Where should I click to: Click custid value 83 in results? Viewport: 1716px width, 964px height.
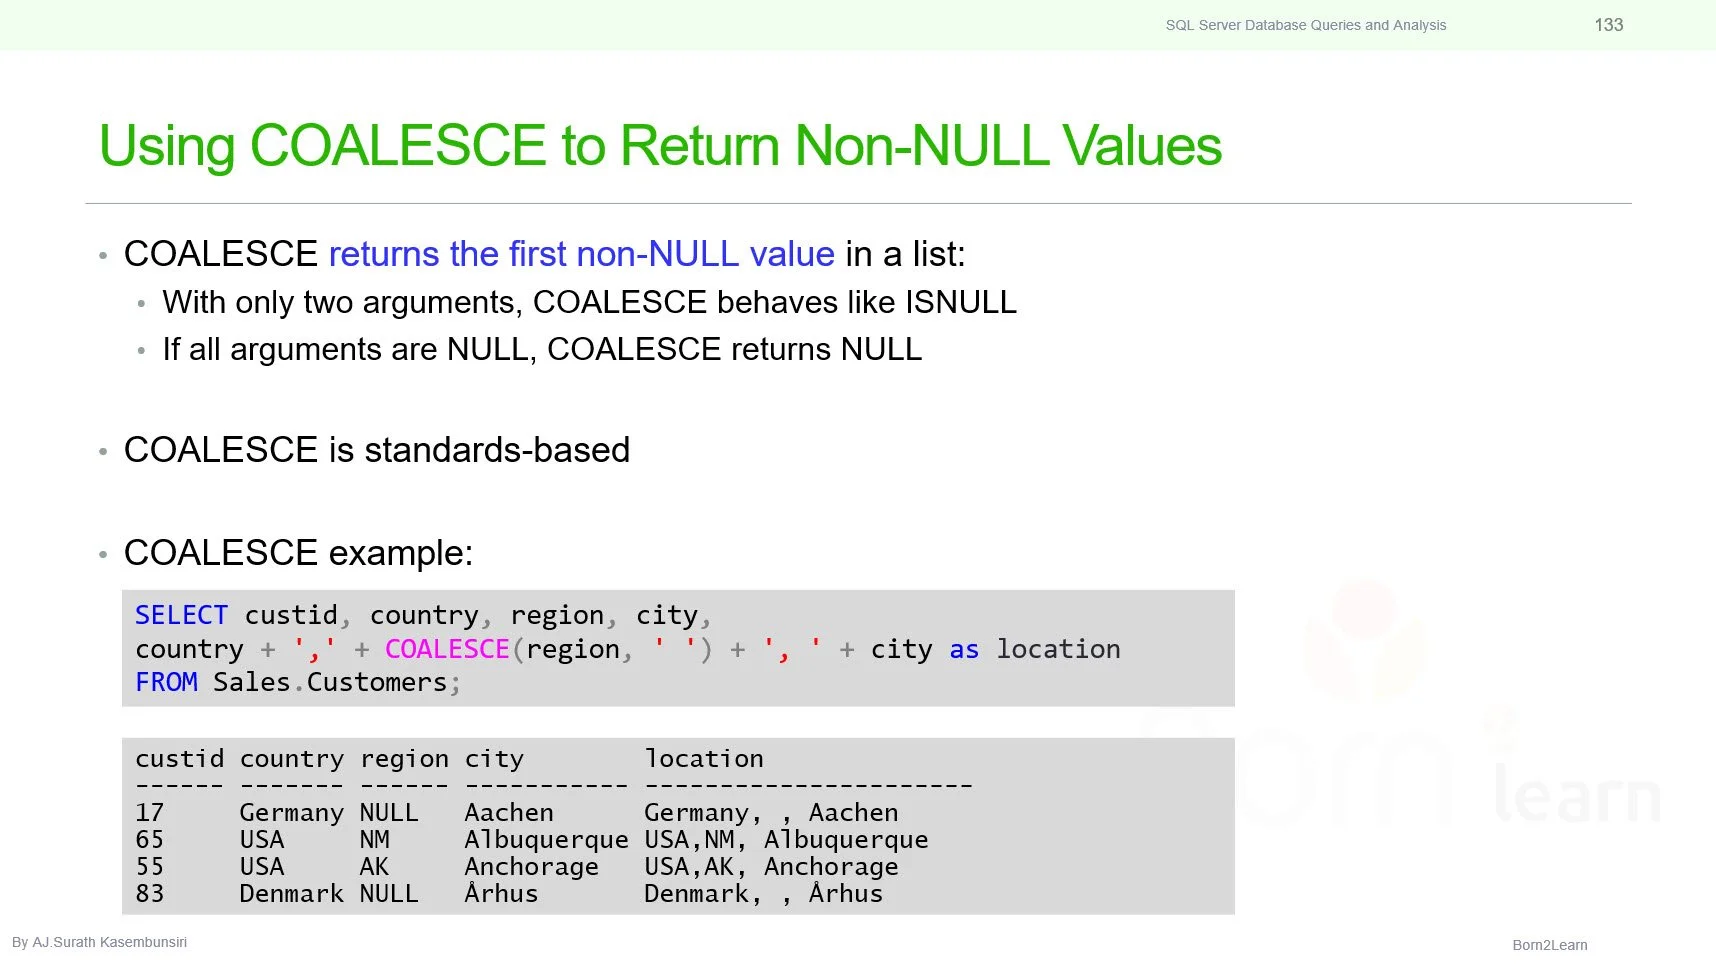point(150,894)
